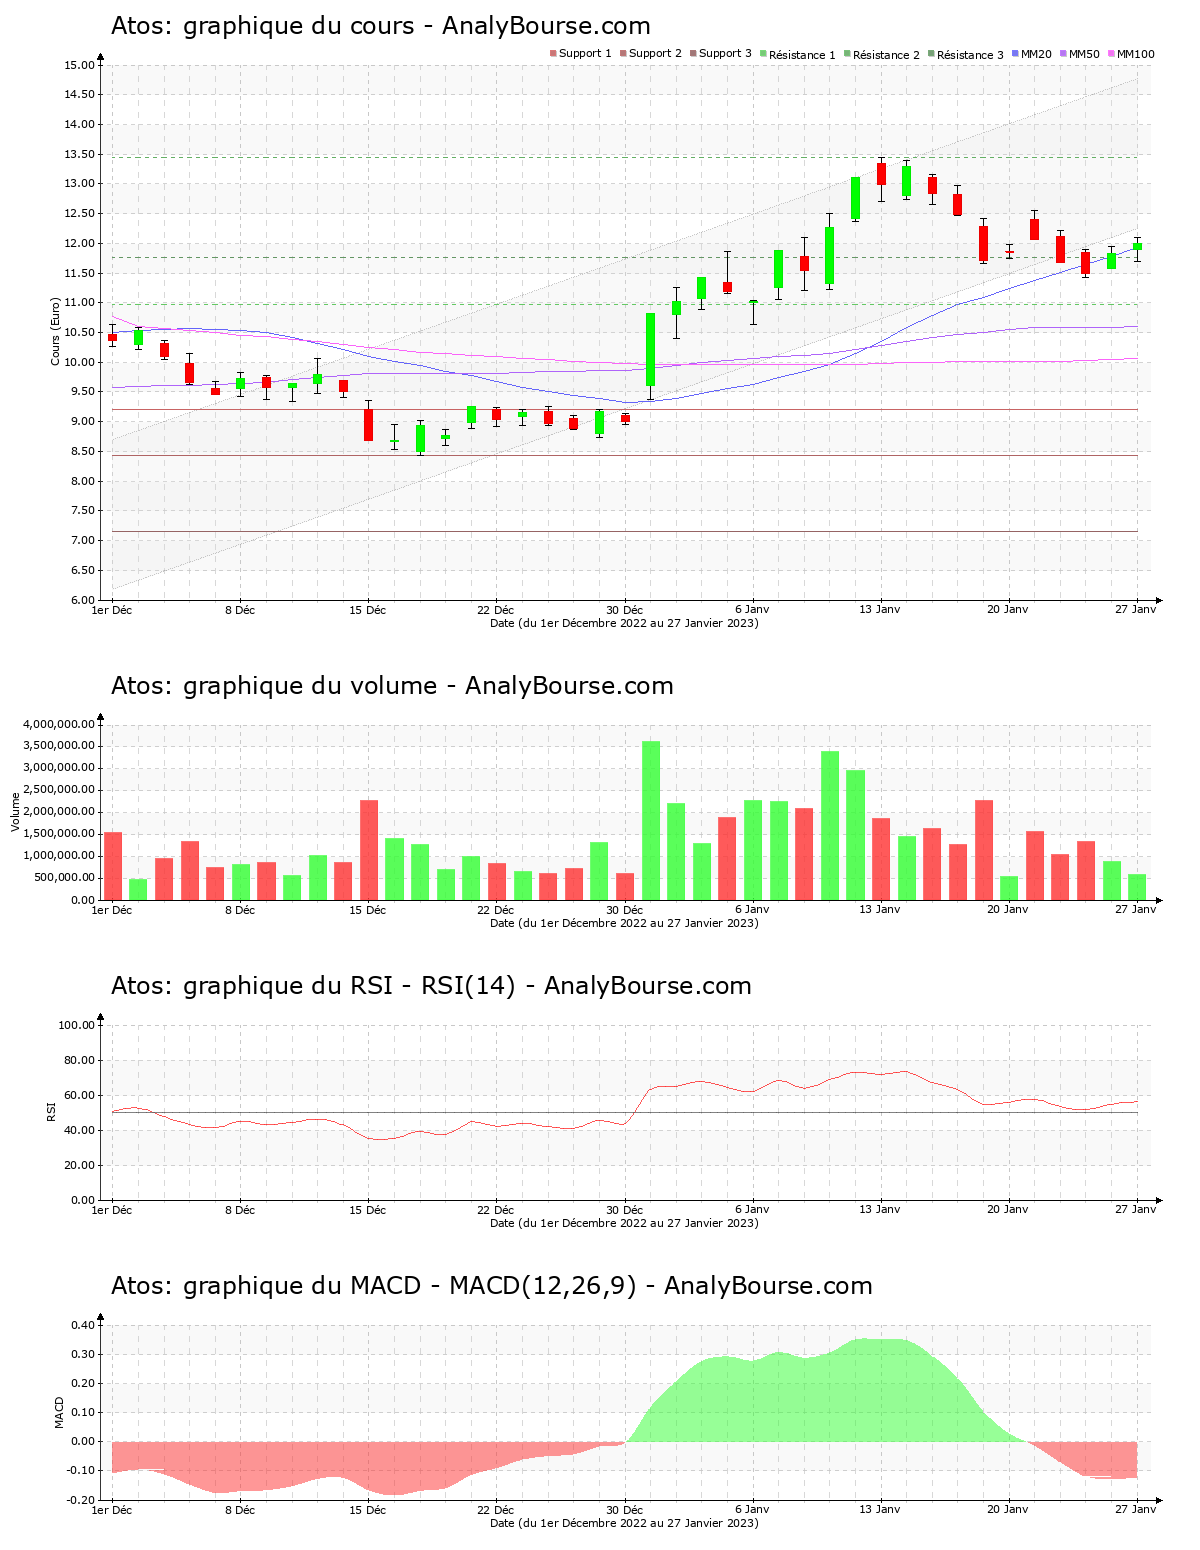Click '30 Déc' on the price chart axis

coord(624,609)
